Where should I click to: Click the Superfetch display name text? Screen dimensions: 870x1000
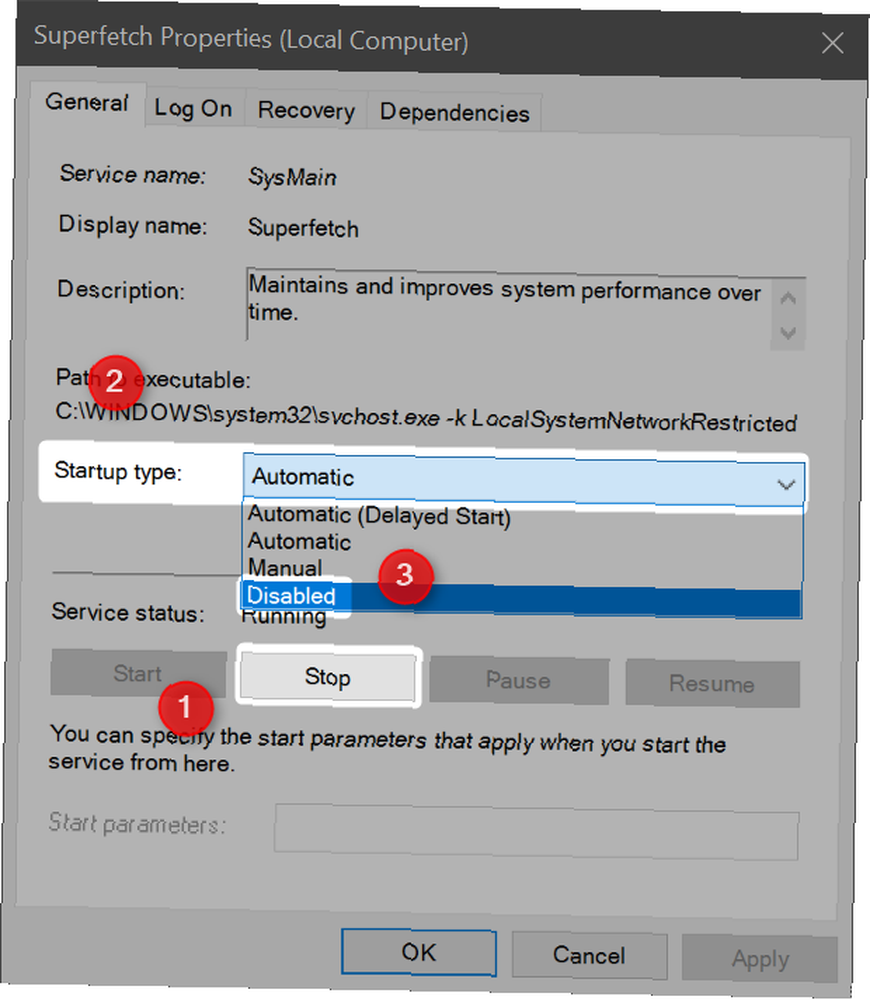[303, 228]
